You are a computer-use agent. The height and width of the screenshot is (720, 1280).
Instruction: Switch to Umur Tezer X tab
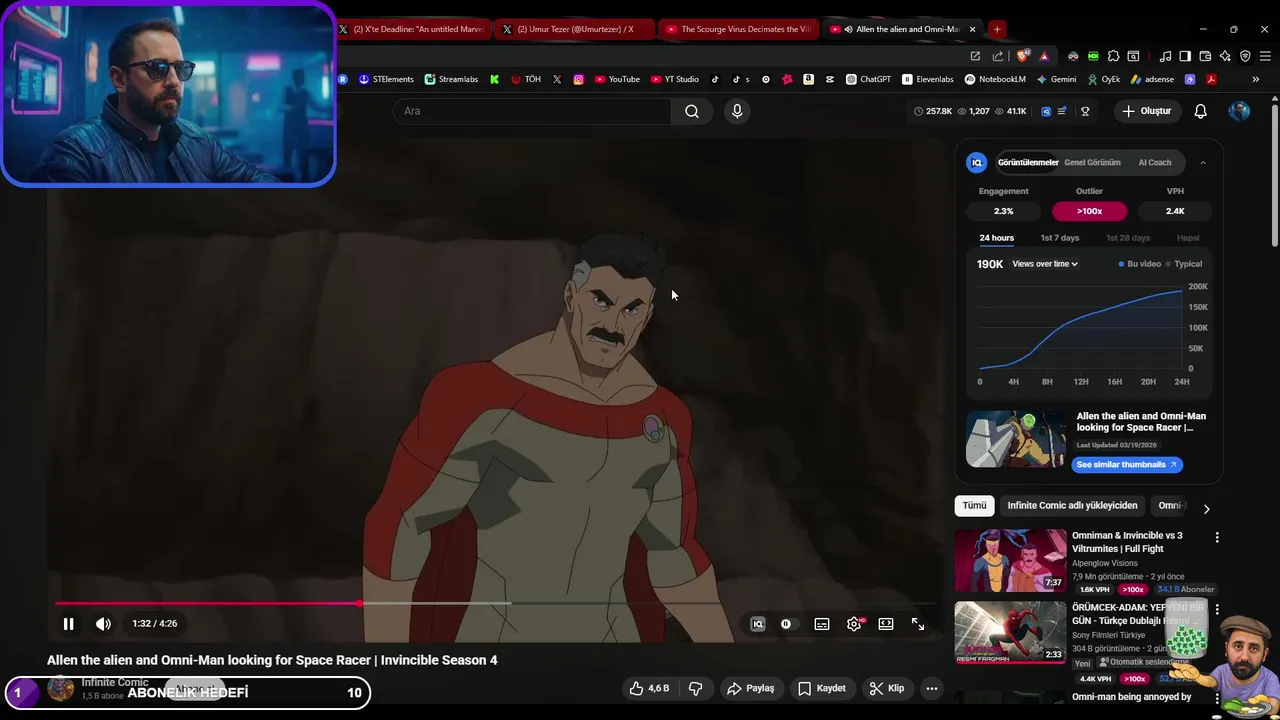click(x=575, y=29)
